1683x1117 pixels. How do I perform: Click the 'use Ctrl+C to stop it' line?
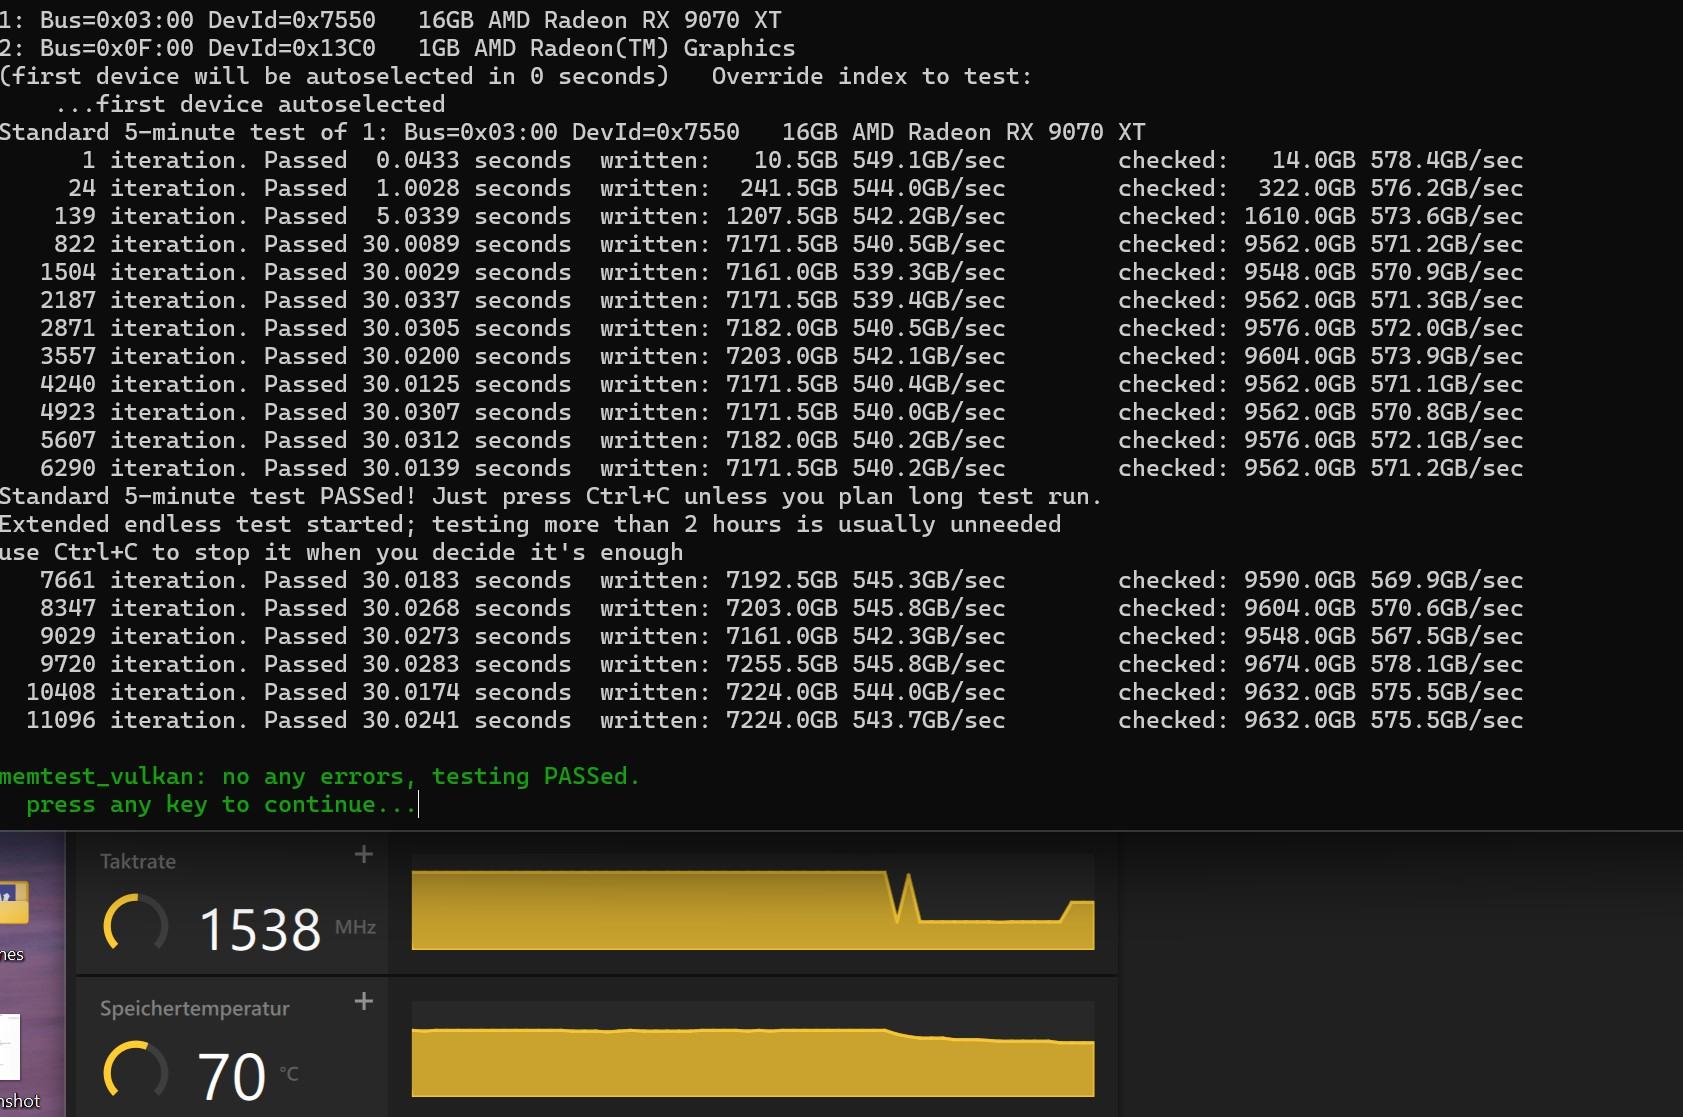tap(341, 552)
